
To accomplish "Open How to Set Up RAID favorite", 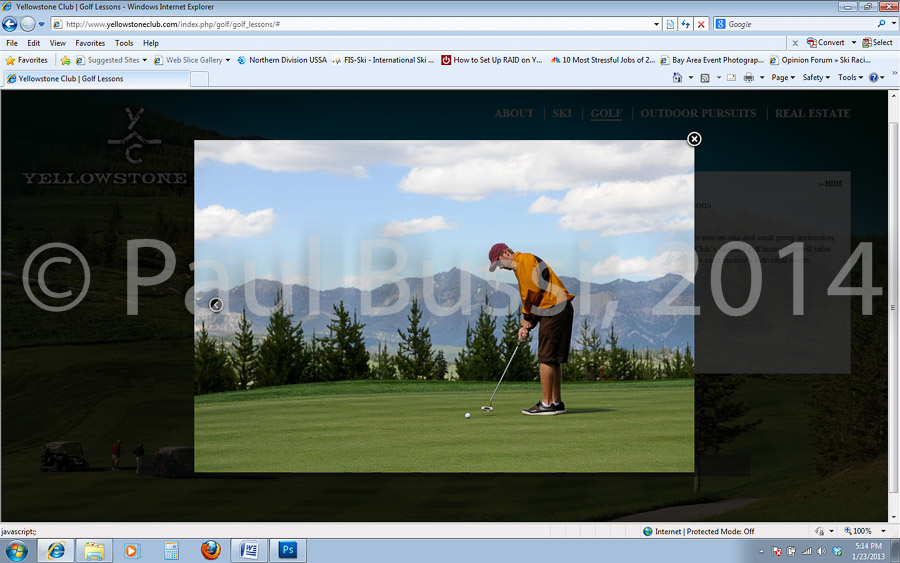I will point(491,60).
